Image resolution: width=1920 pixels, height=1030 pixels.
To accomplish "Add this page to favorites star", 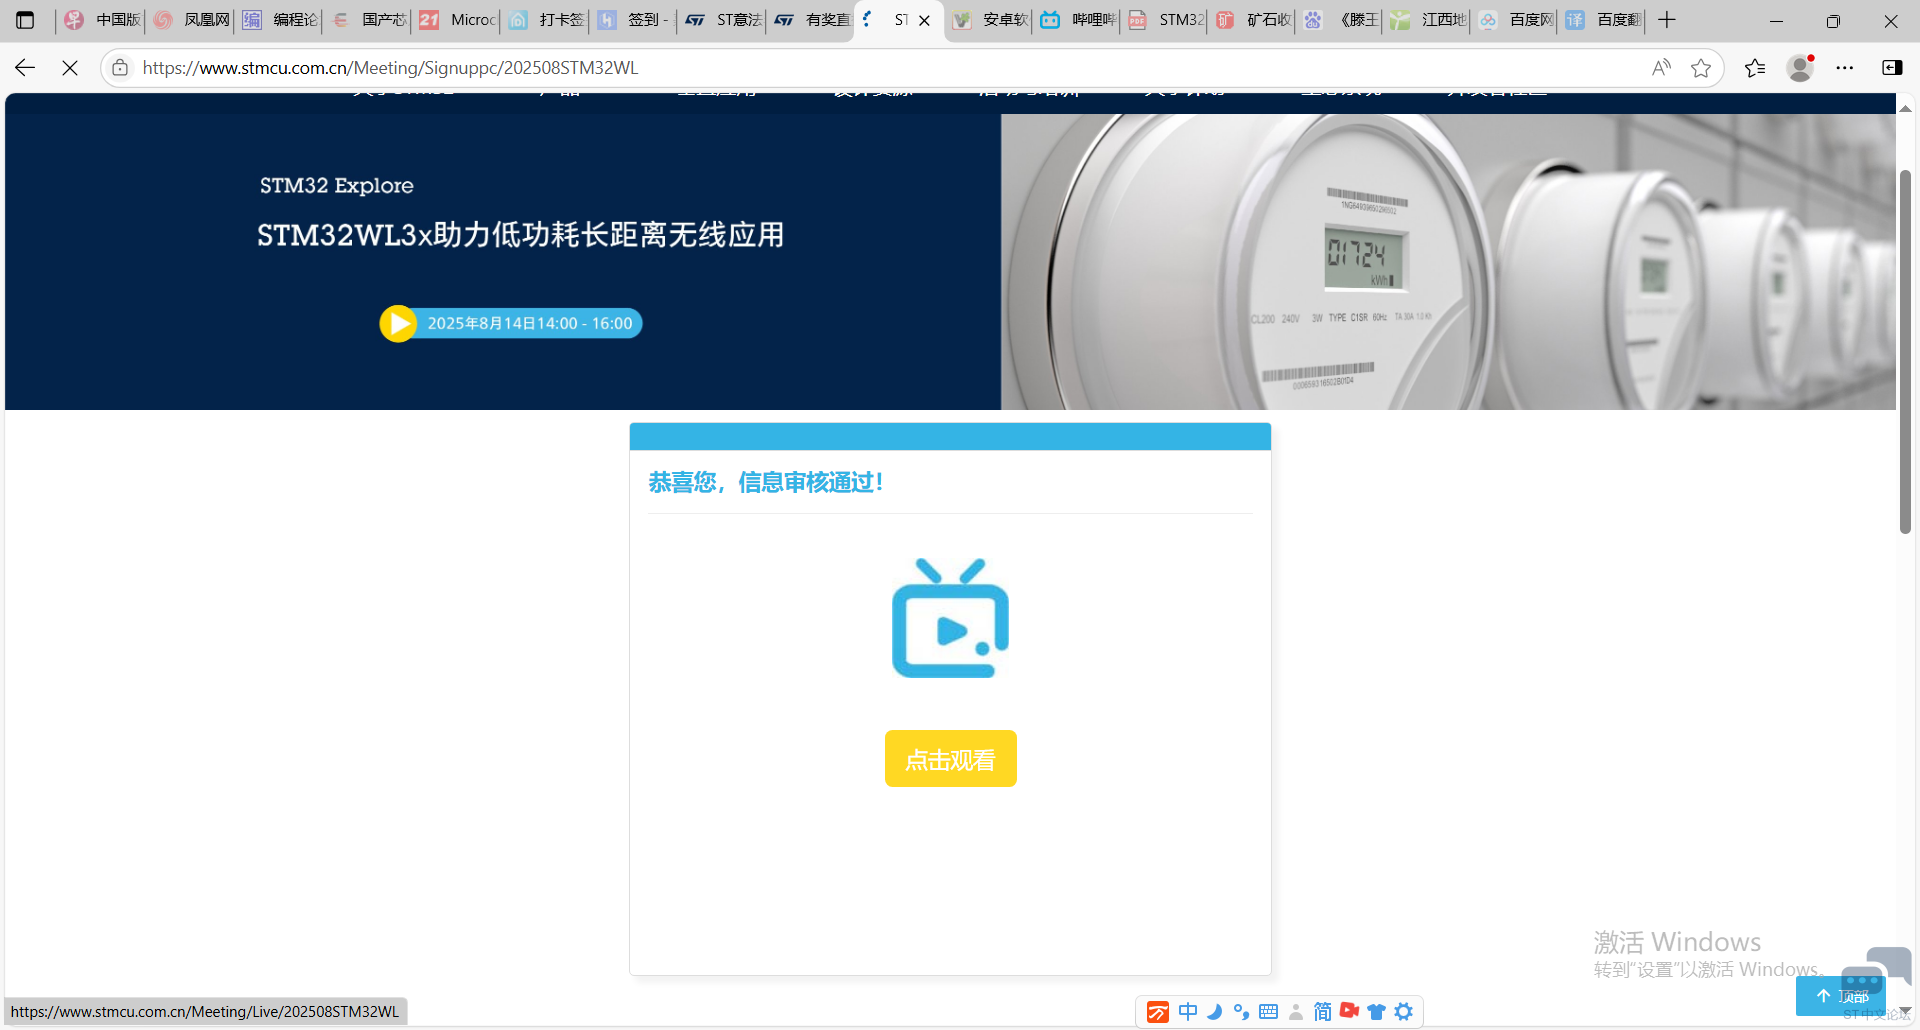I will [x=1701, y=68].
